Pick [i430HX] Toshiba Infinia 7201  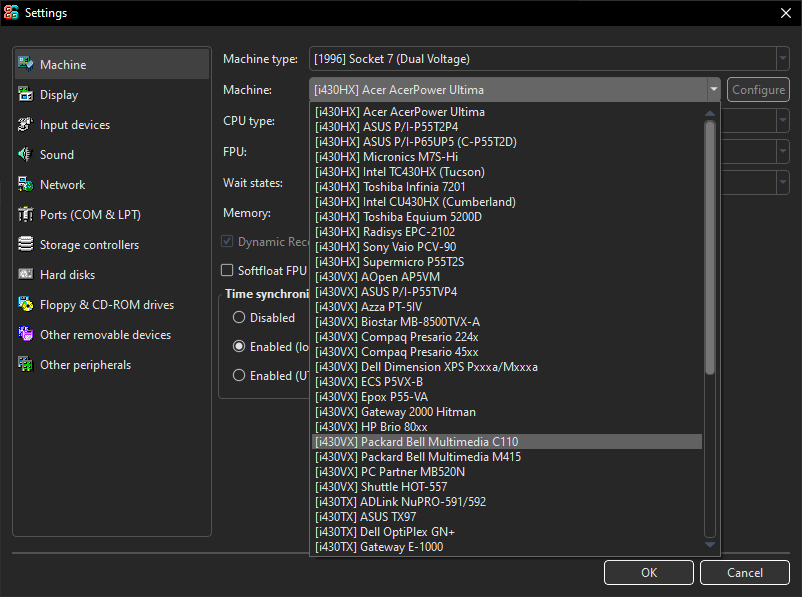(507, 187)
